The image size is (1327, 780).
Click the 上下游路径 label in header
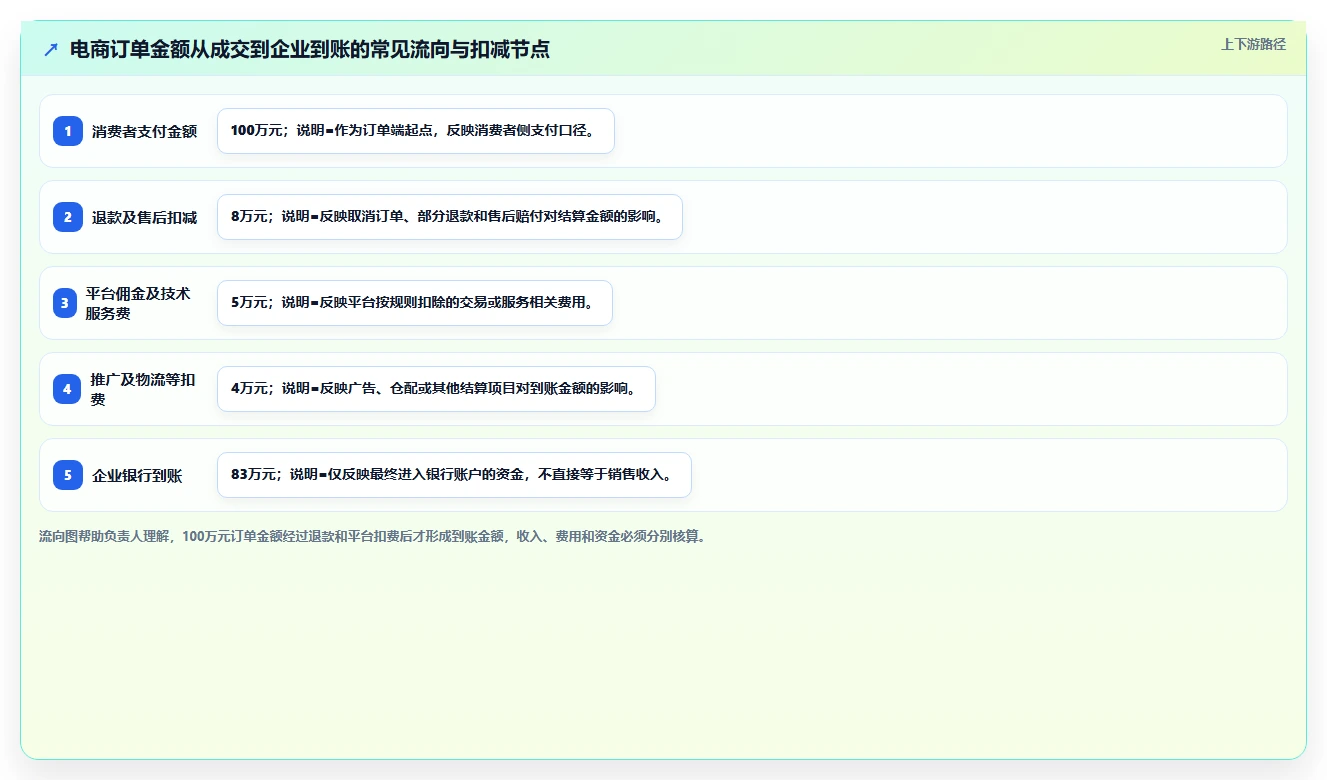(x=1253, y=45)
